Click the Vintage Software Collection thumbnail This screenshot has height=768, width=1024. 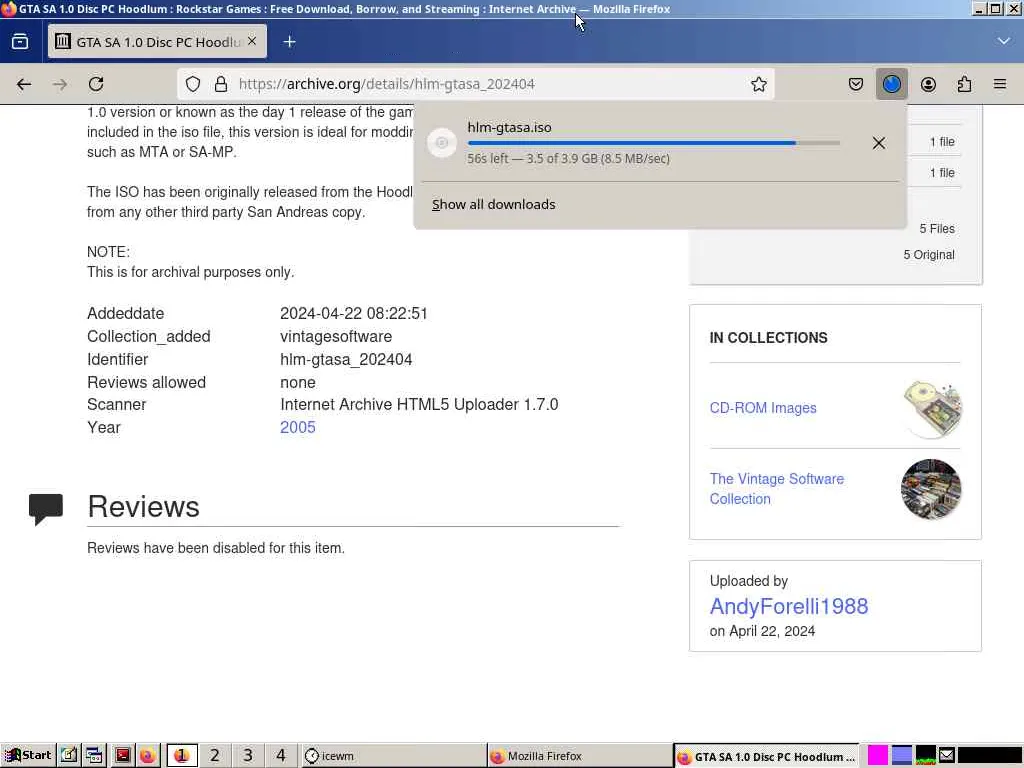pos(931,489)
